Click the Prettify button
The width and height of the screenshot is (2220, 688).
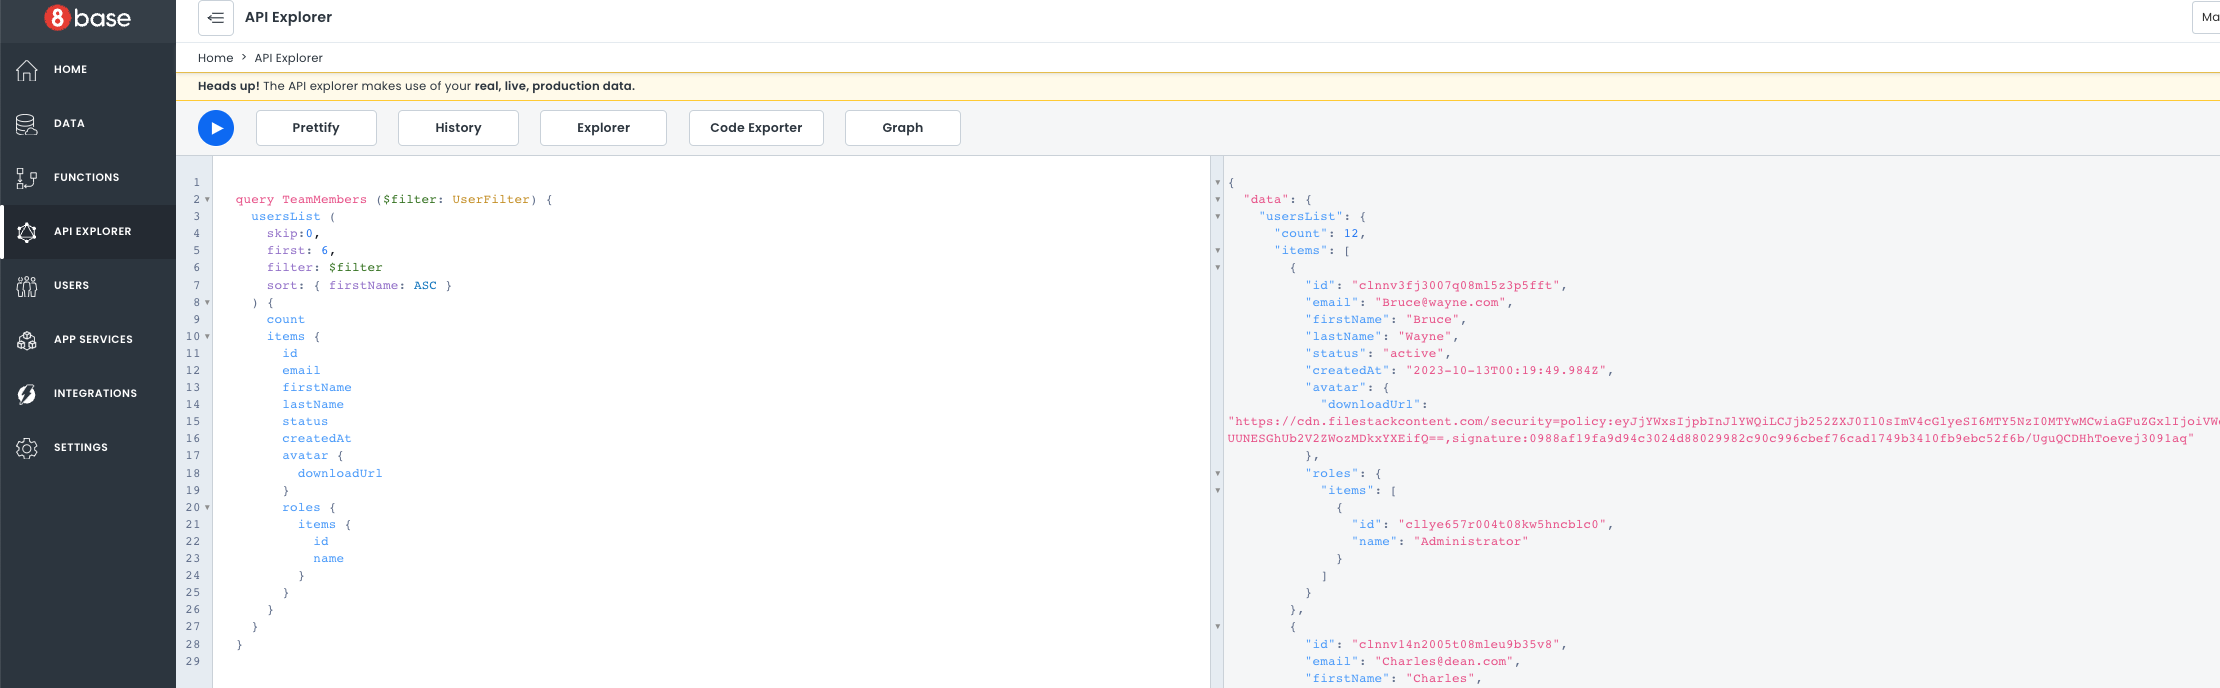(x=316, y=128)
